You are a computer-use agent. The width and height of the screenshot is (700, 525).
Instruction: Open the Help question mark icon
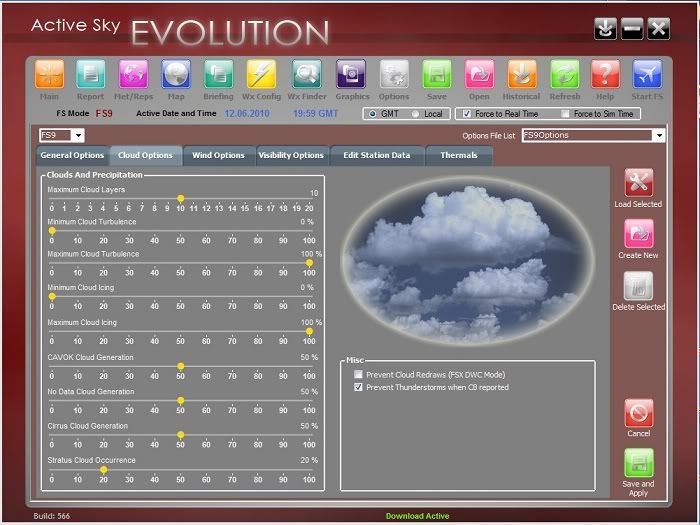click(605, 74)
